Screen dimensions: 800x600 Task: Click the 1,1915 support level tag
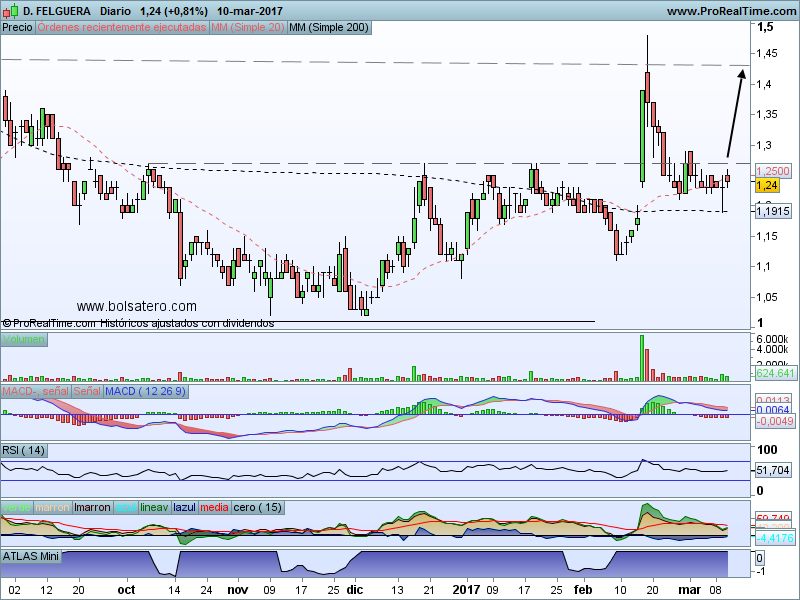(773, 211)
